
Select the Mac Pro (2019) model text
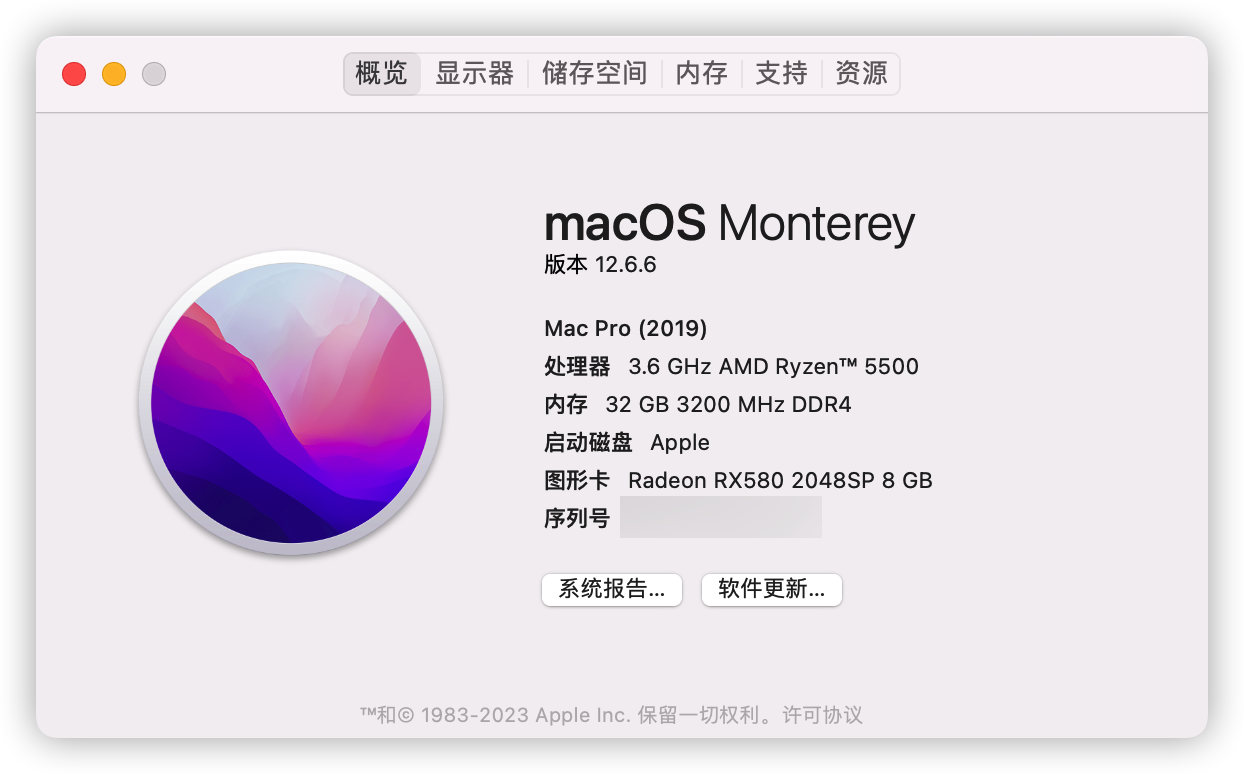click(626, 328)
